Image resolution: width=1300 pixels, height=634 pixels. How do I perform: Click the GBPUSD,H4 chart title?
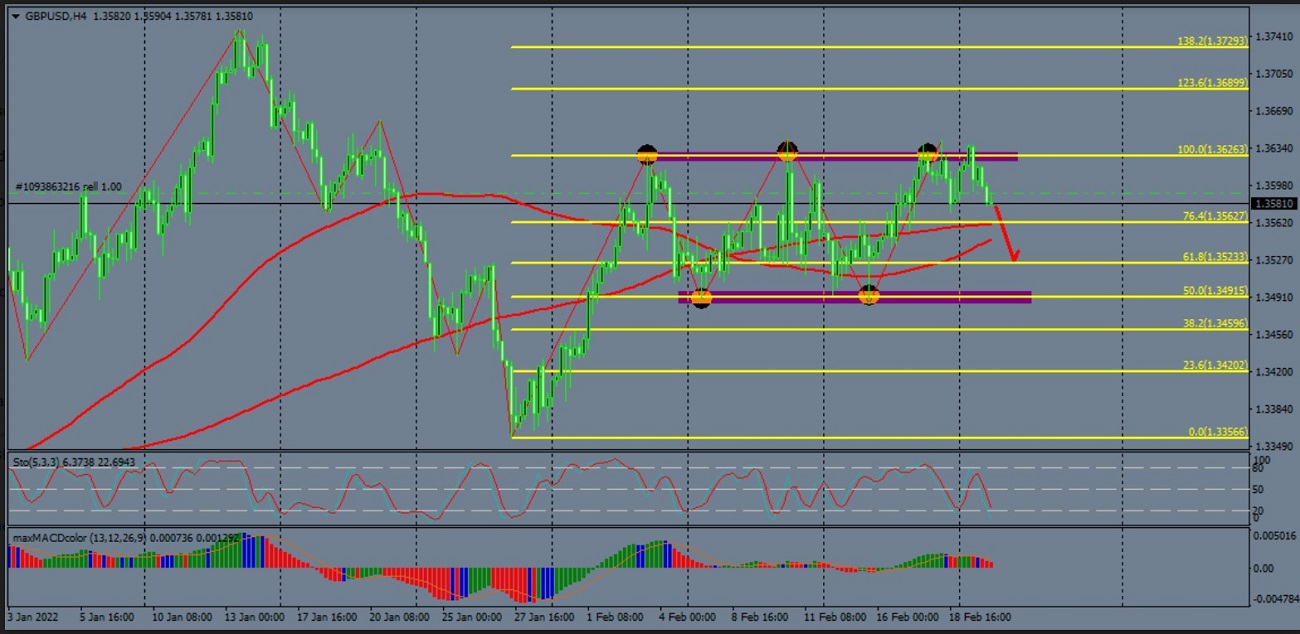(x=56, y=16)
